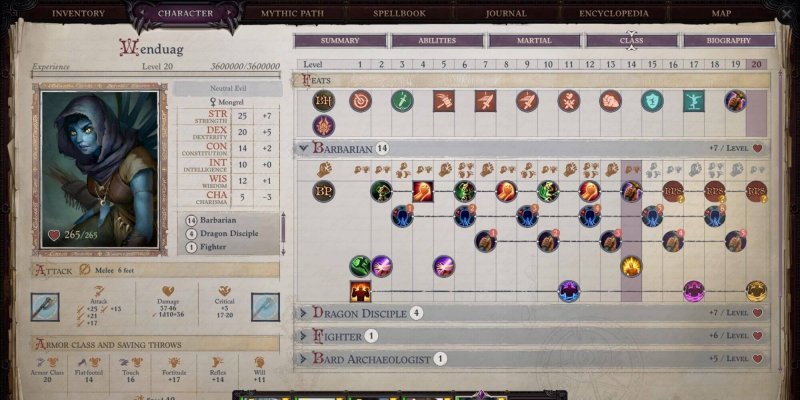Image resolution: width=800 pixels, height=400 pixels.
Task: Click the purple ability icon at level 2
Action: point(381,266)
